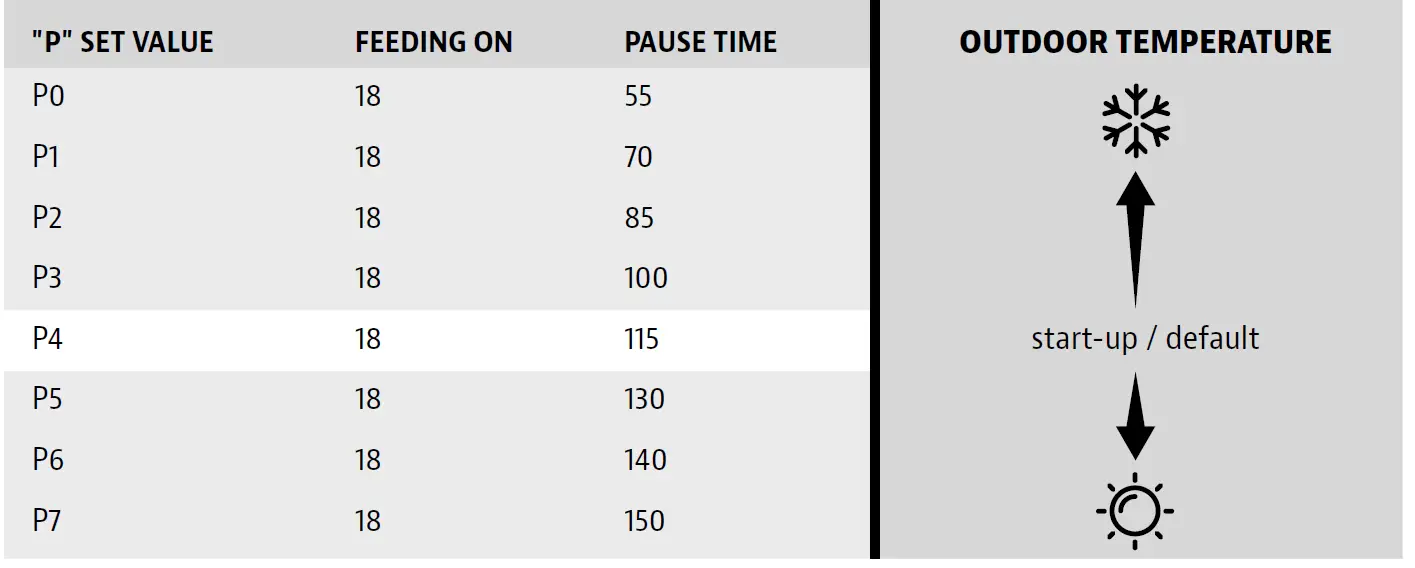Select the P7 setting row label

click(47, 520)
